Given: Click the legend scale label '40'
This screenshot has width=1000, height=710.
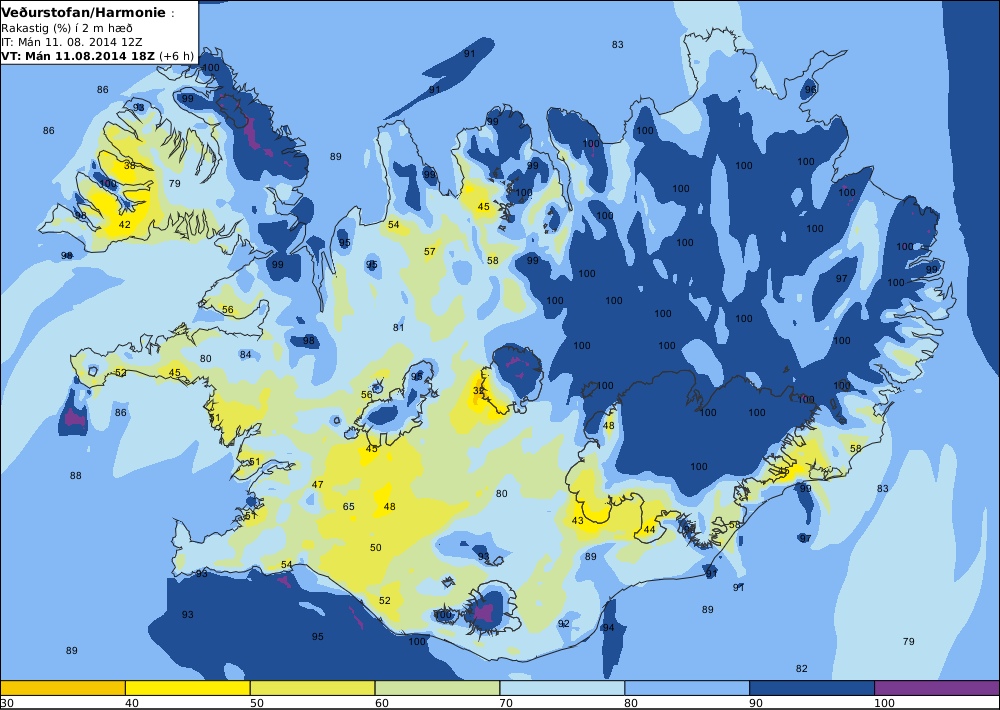Looking at the screenshot, I should [132, 703].
